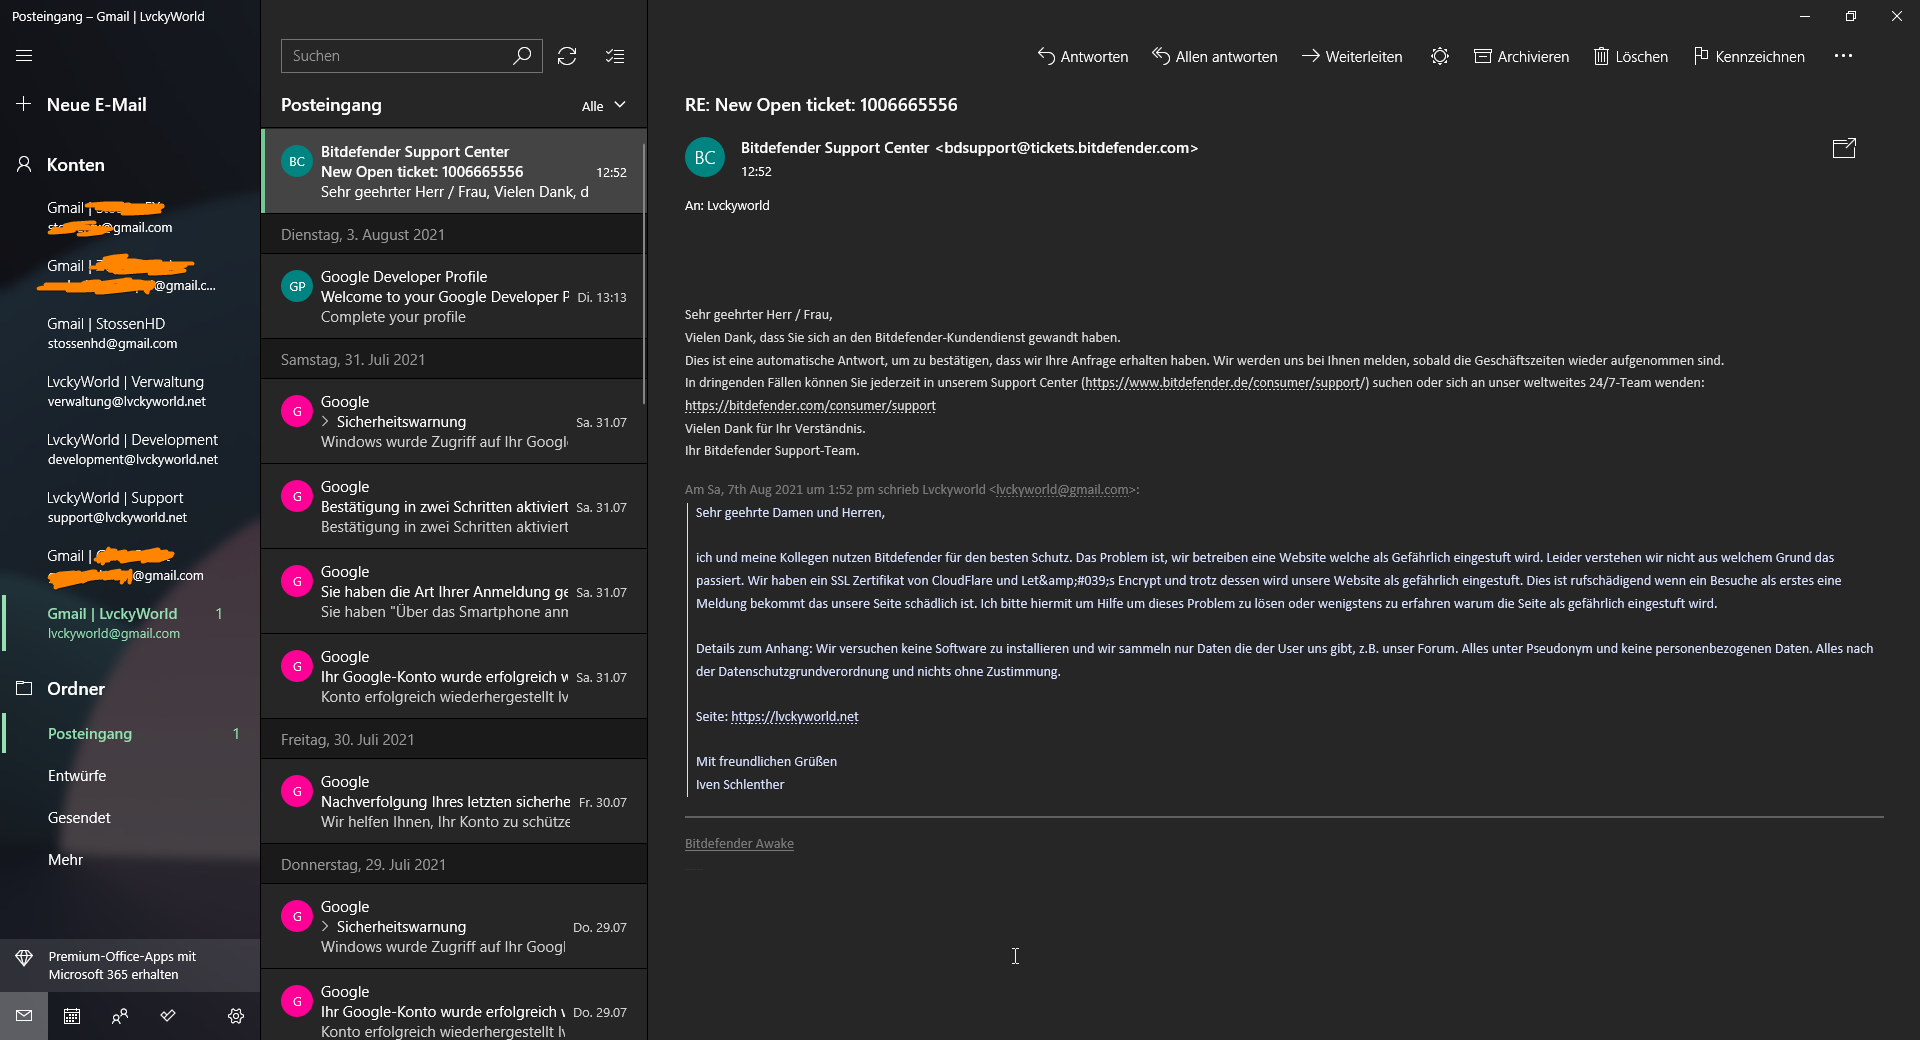Open more actions ellipsis menu
Image resolution: width=1920 pixels, height=1040 pixels.
pyautogui.click(x=1843, y=56)
